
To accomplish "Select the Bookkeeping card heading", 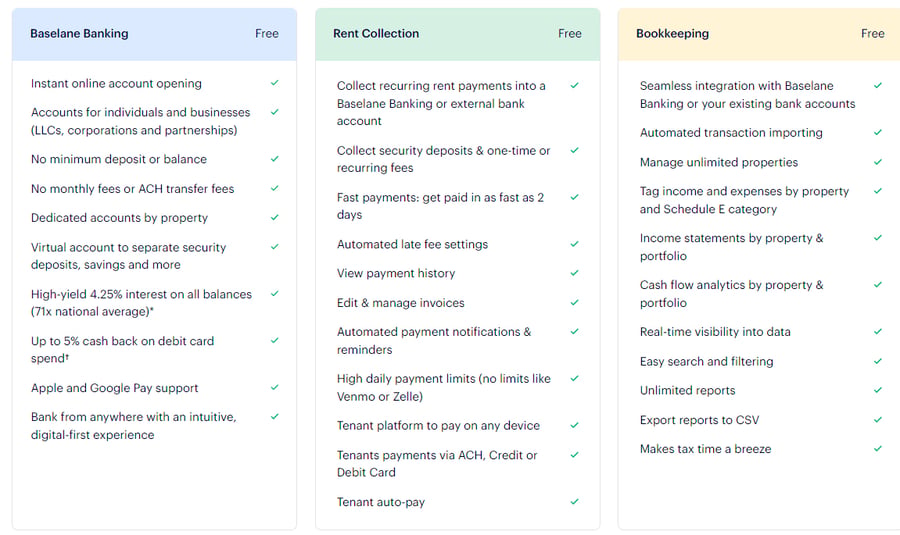I will 672,33.
